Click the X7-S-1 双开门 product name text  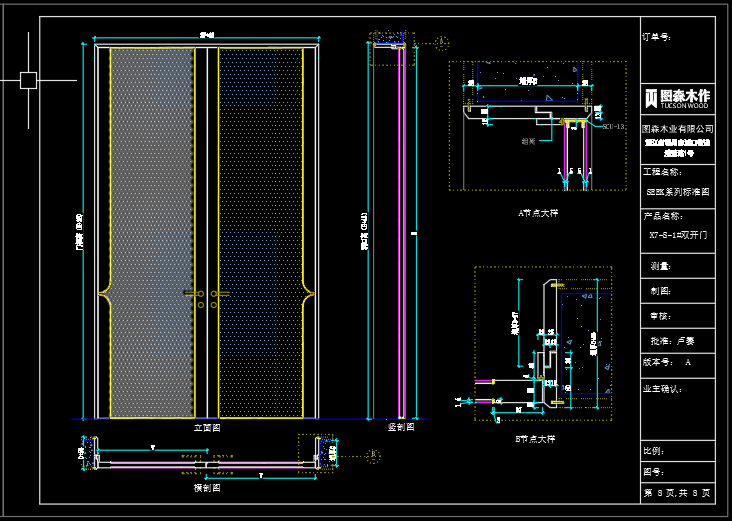[677, 236]
